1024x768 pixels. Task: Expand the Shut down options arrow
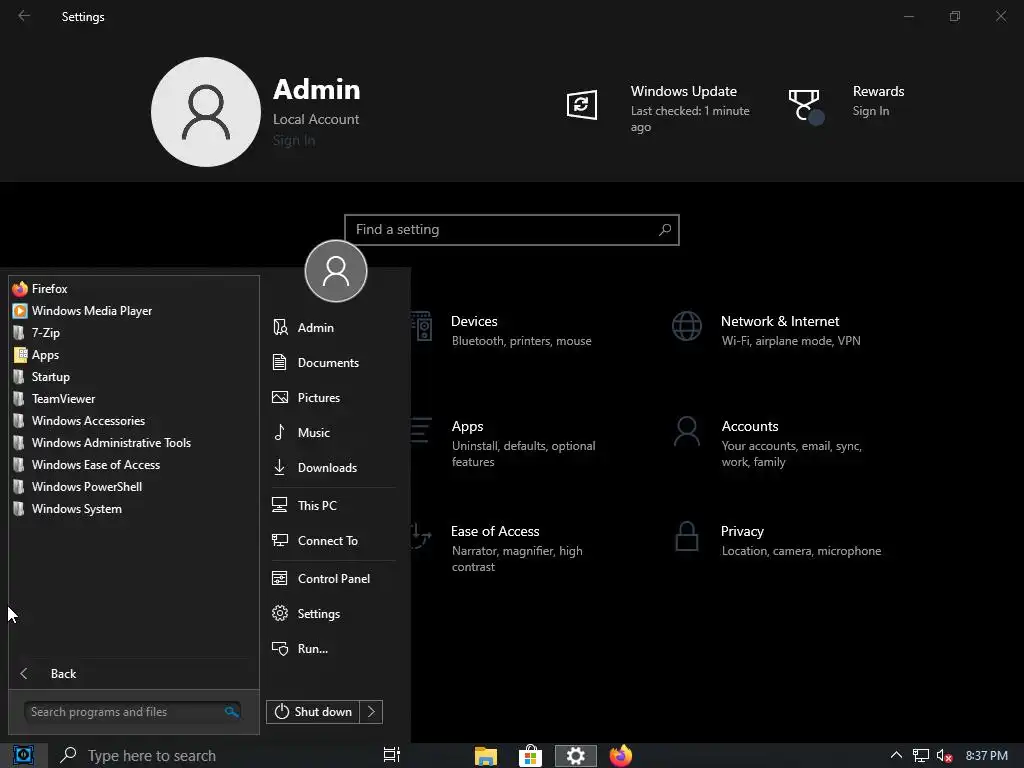click(371, 712)
